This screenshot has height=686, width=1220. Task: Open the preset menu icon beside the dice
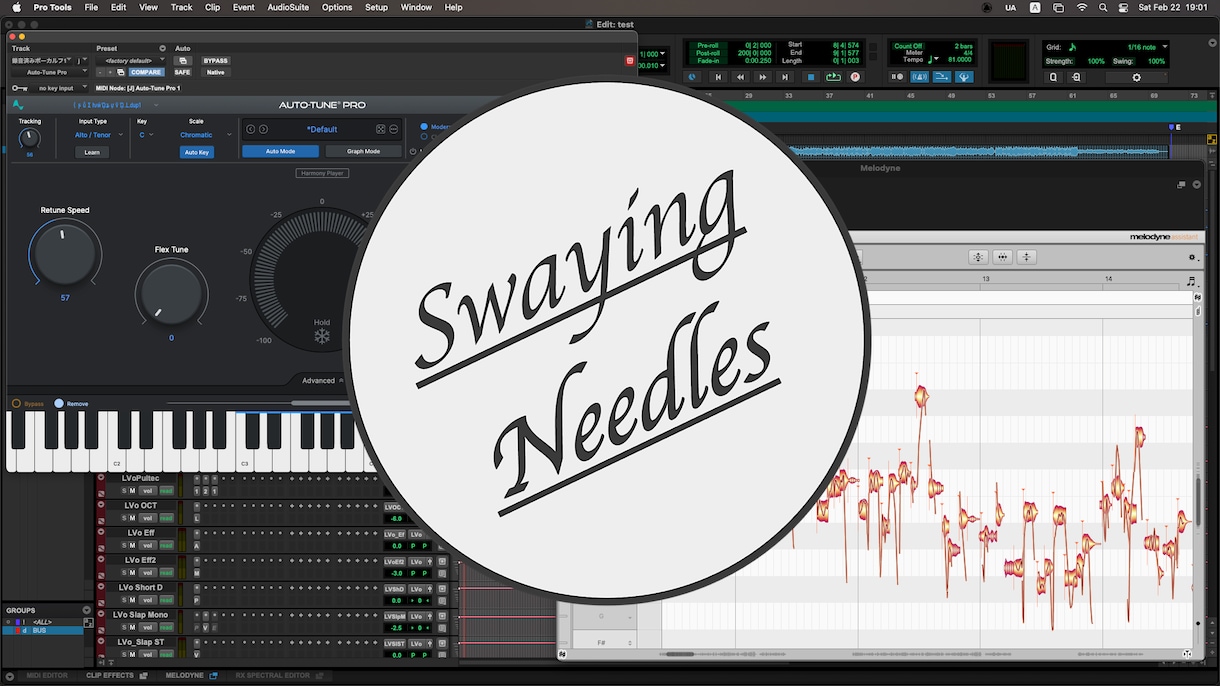(394, 129)
